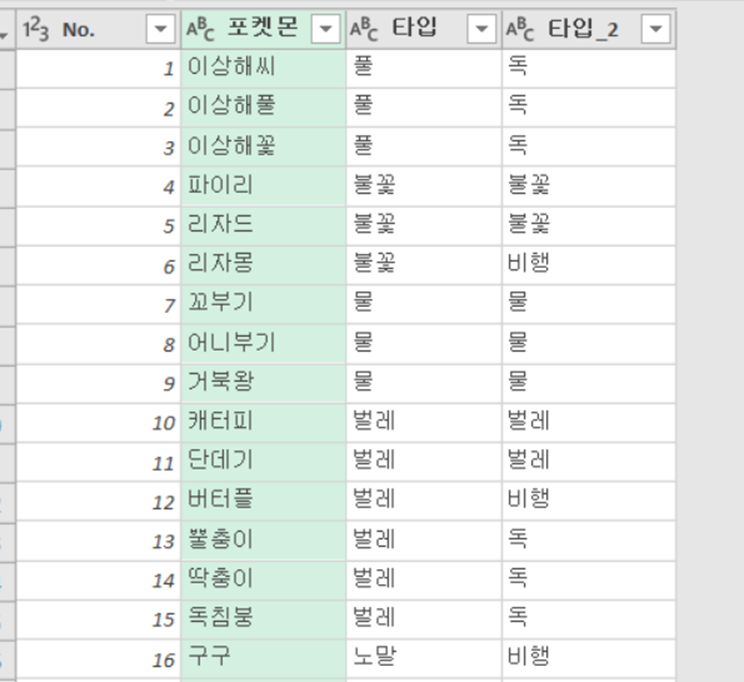
Task: Click the 123 data type icon of No. column
Action: pyautogui.click(x=36, y=30)
